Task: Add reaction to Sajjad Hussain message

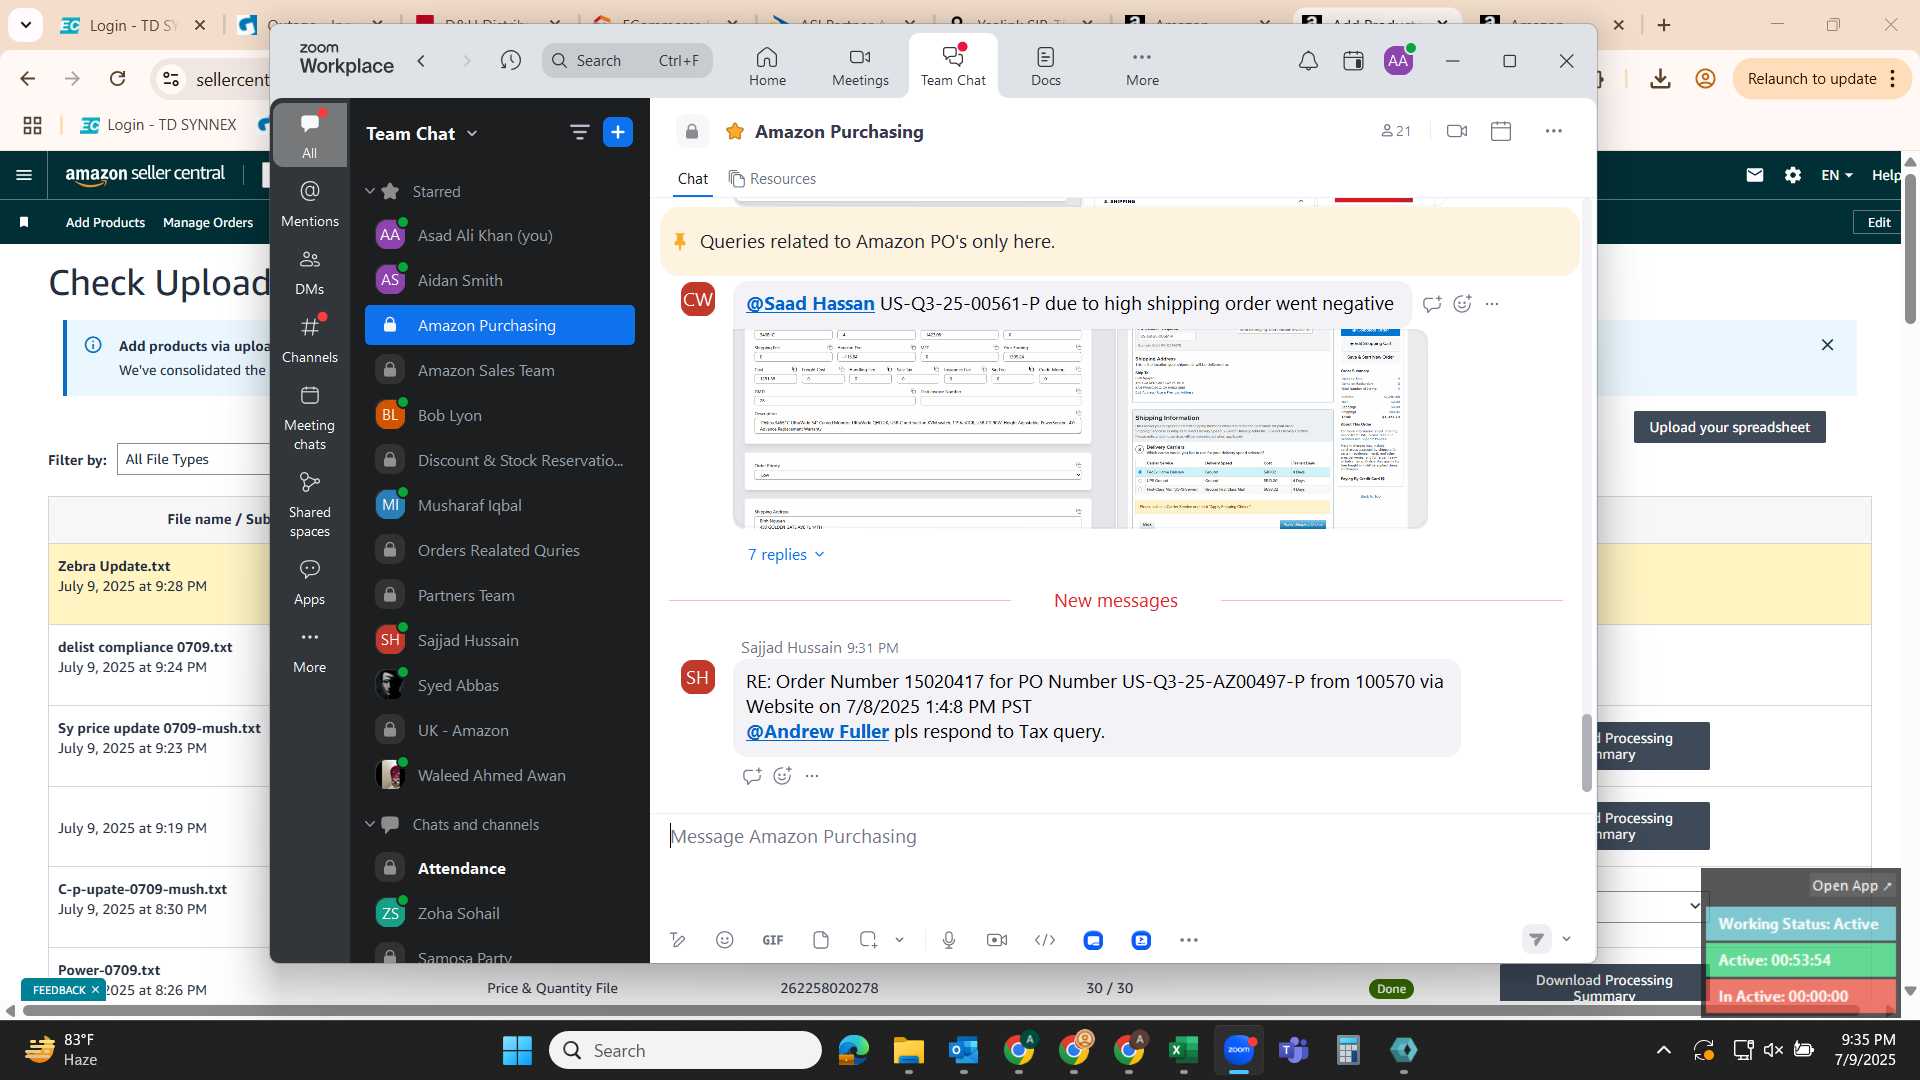Action: pyautogui.click(x=782, y=775)
